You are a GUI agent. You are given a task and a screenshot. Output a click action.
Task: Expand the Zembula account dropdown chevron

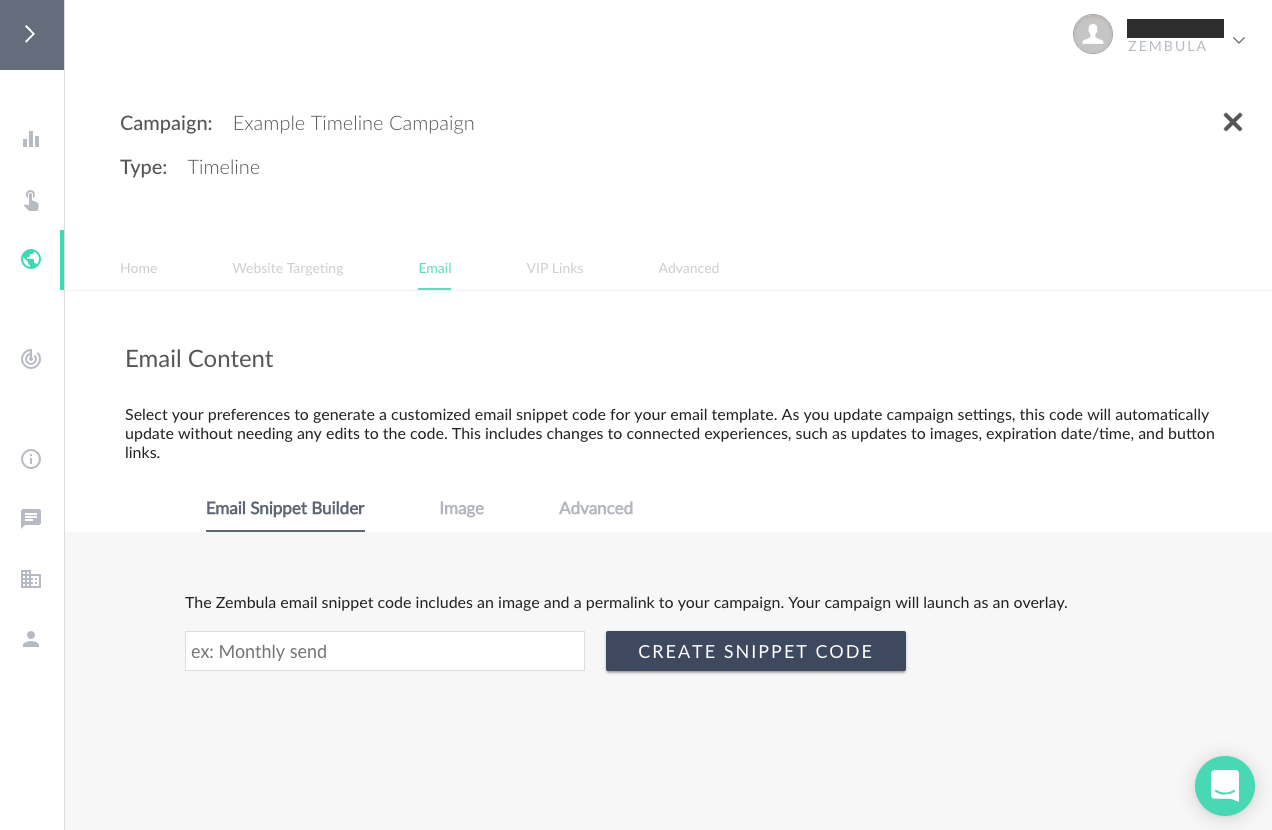coord(1239,41)
